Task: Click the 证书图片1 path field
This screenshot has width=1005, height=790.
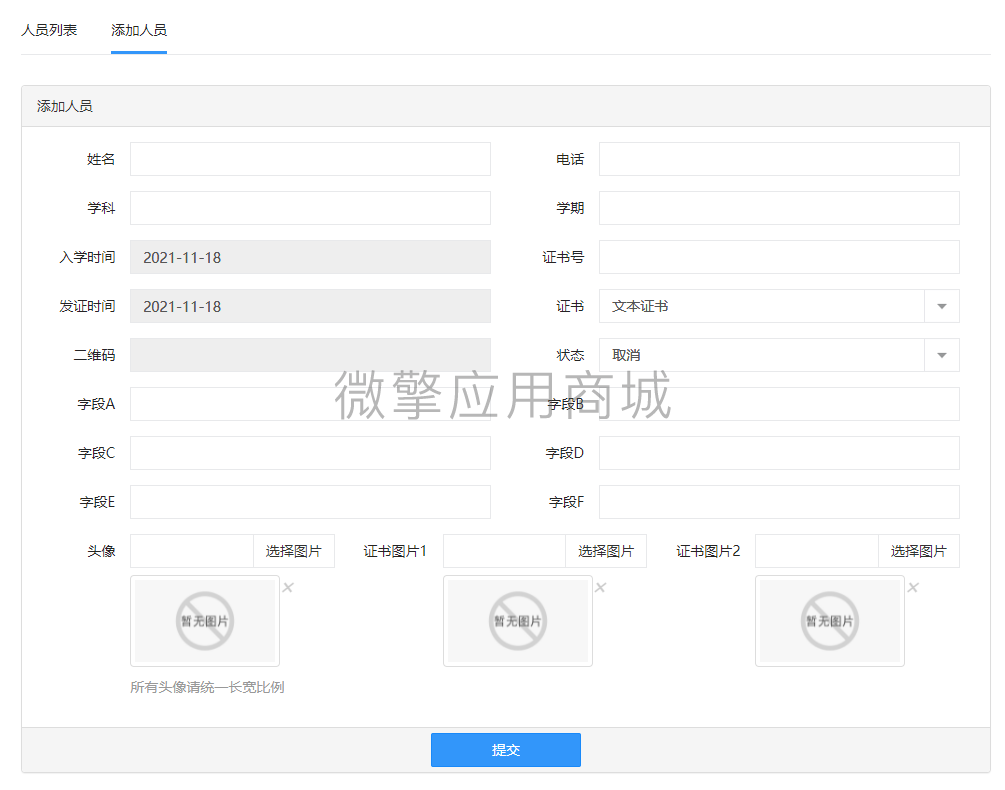Action: tap(504, 551)
